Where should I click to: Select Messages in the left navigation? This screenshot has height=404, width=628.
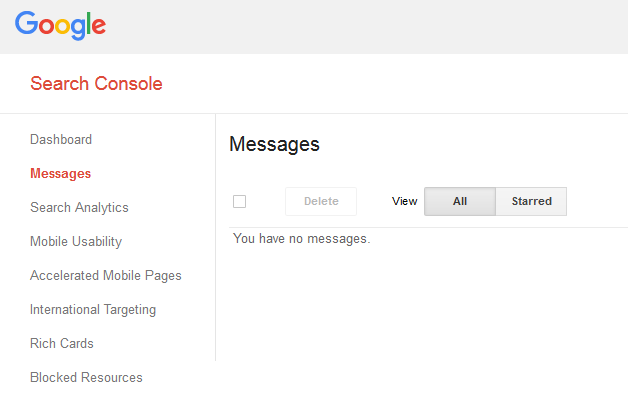[60, 174]
